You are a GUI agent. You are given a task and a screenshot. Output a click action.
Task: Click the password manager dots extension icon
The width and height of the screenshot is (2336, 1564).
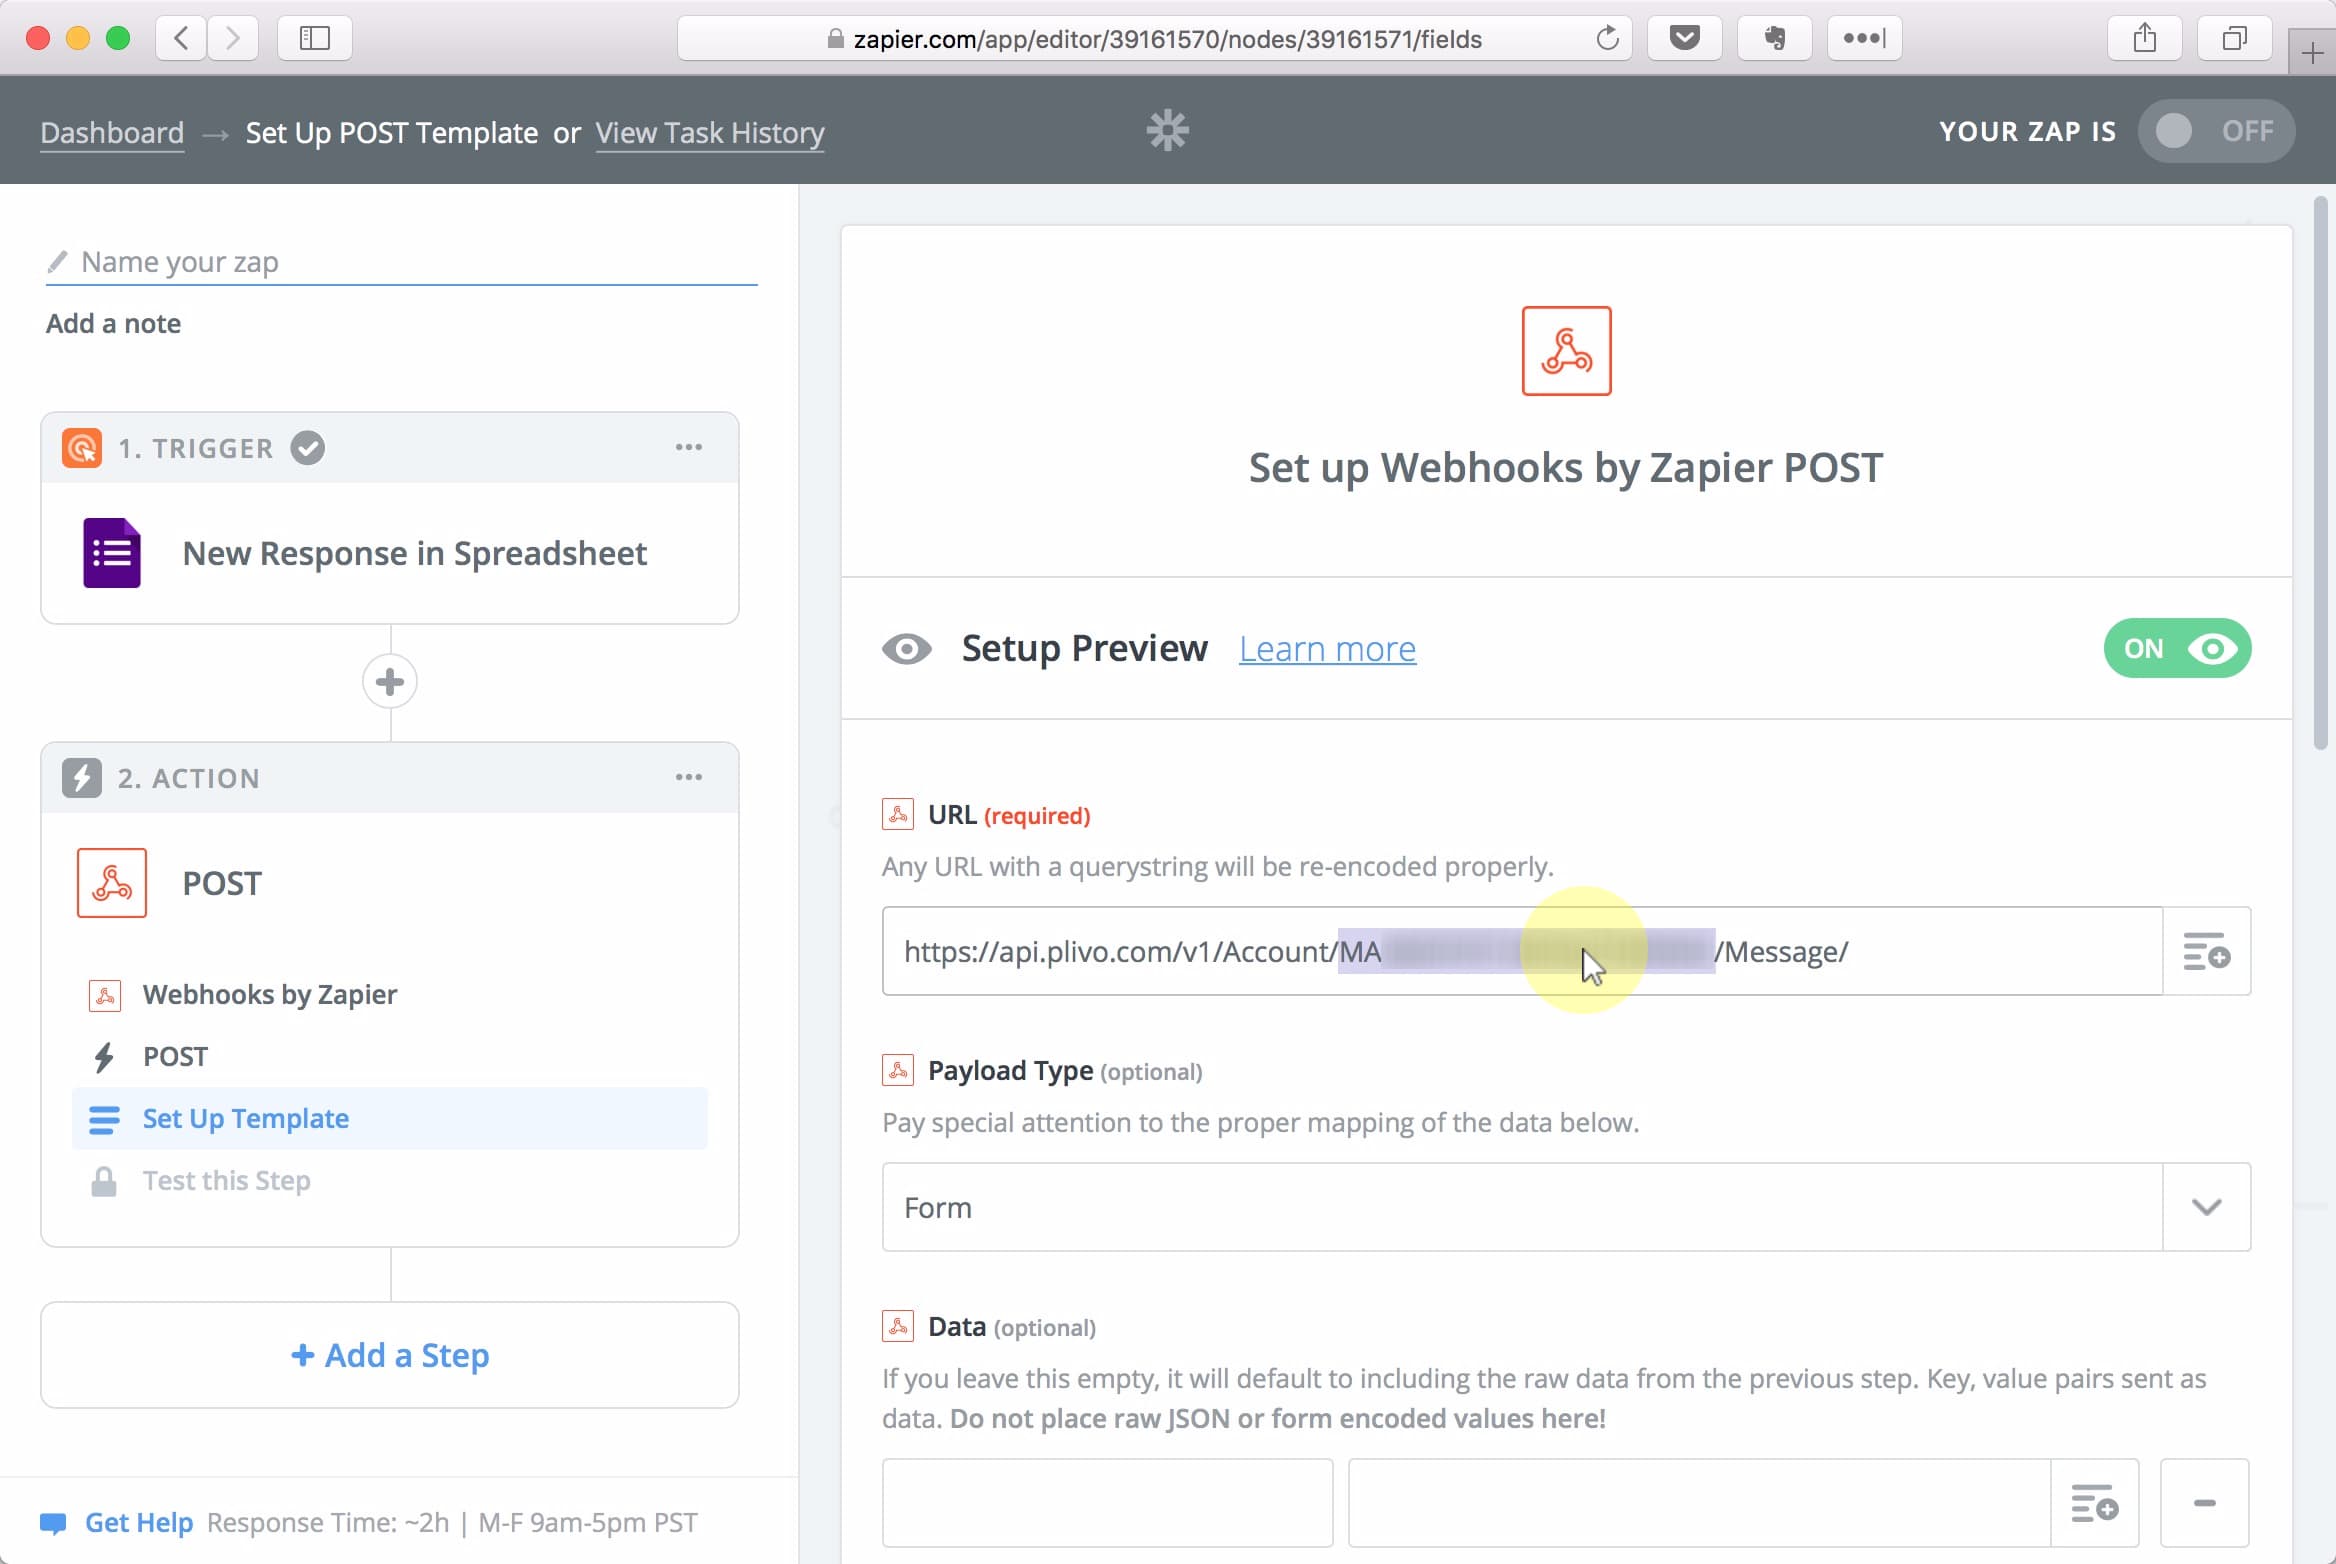(x=1865, y=38)
